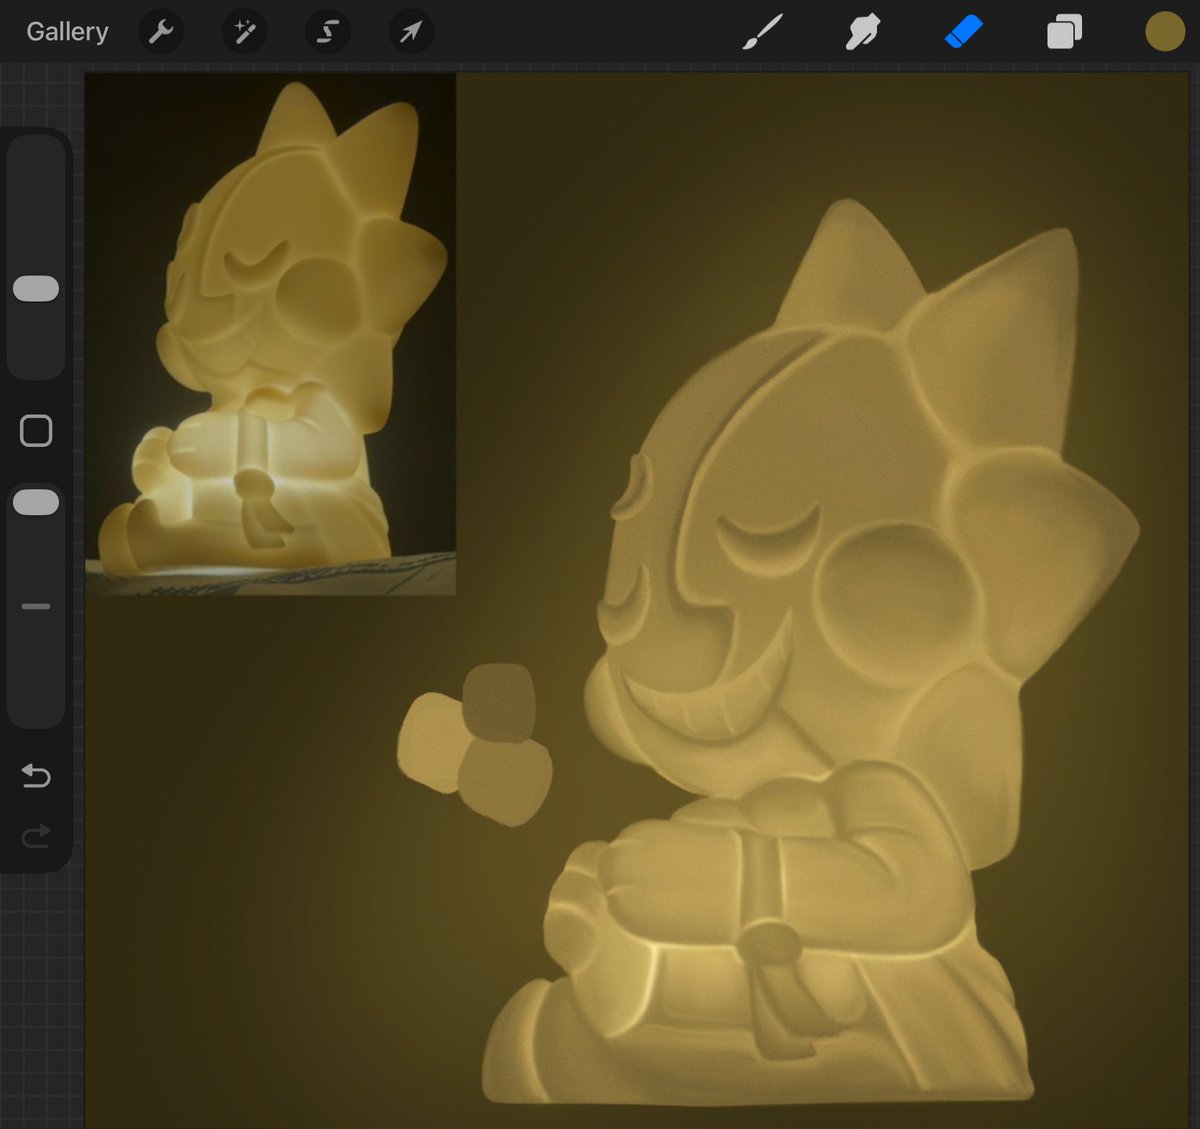Viewport: 1200px width, 1129px height.
Task: Adjust the brush size slider handle
Action: point(36,288)
